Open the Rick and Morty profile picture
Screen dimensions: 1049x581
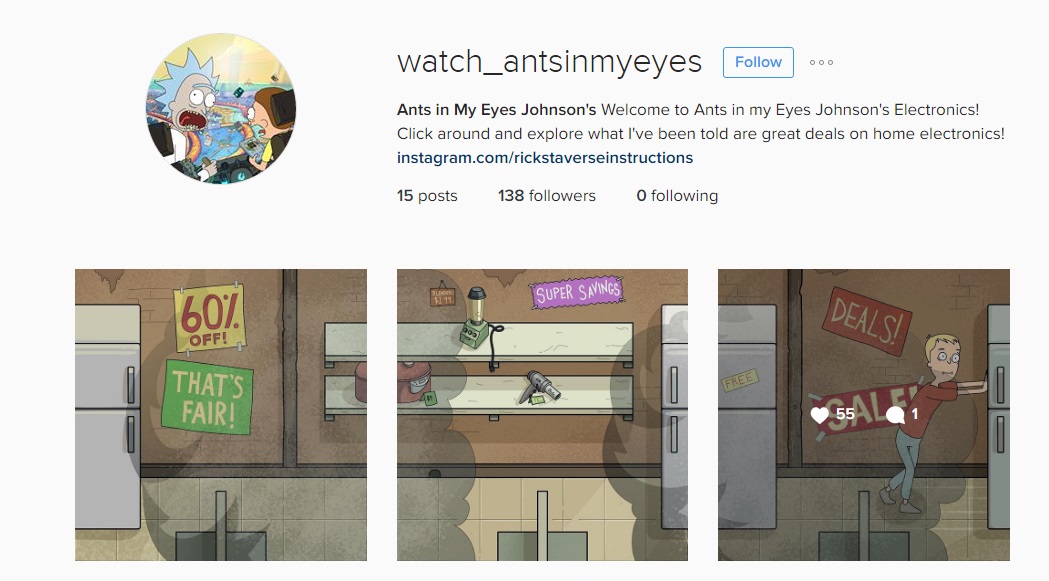point(221,108)
